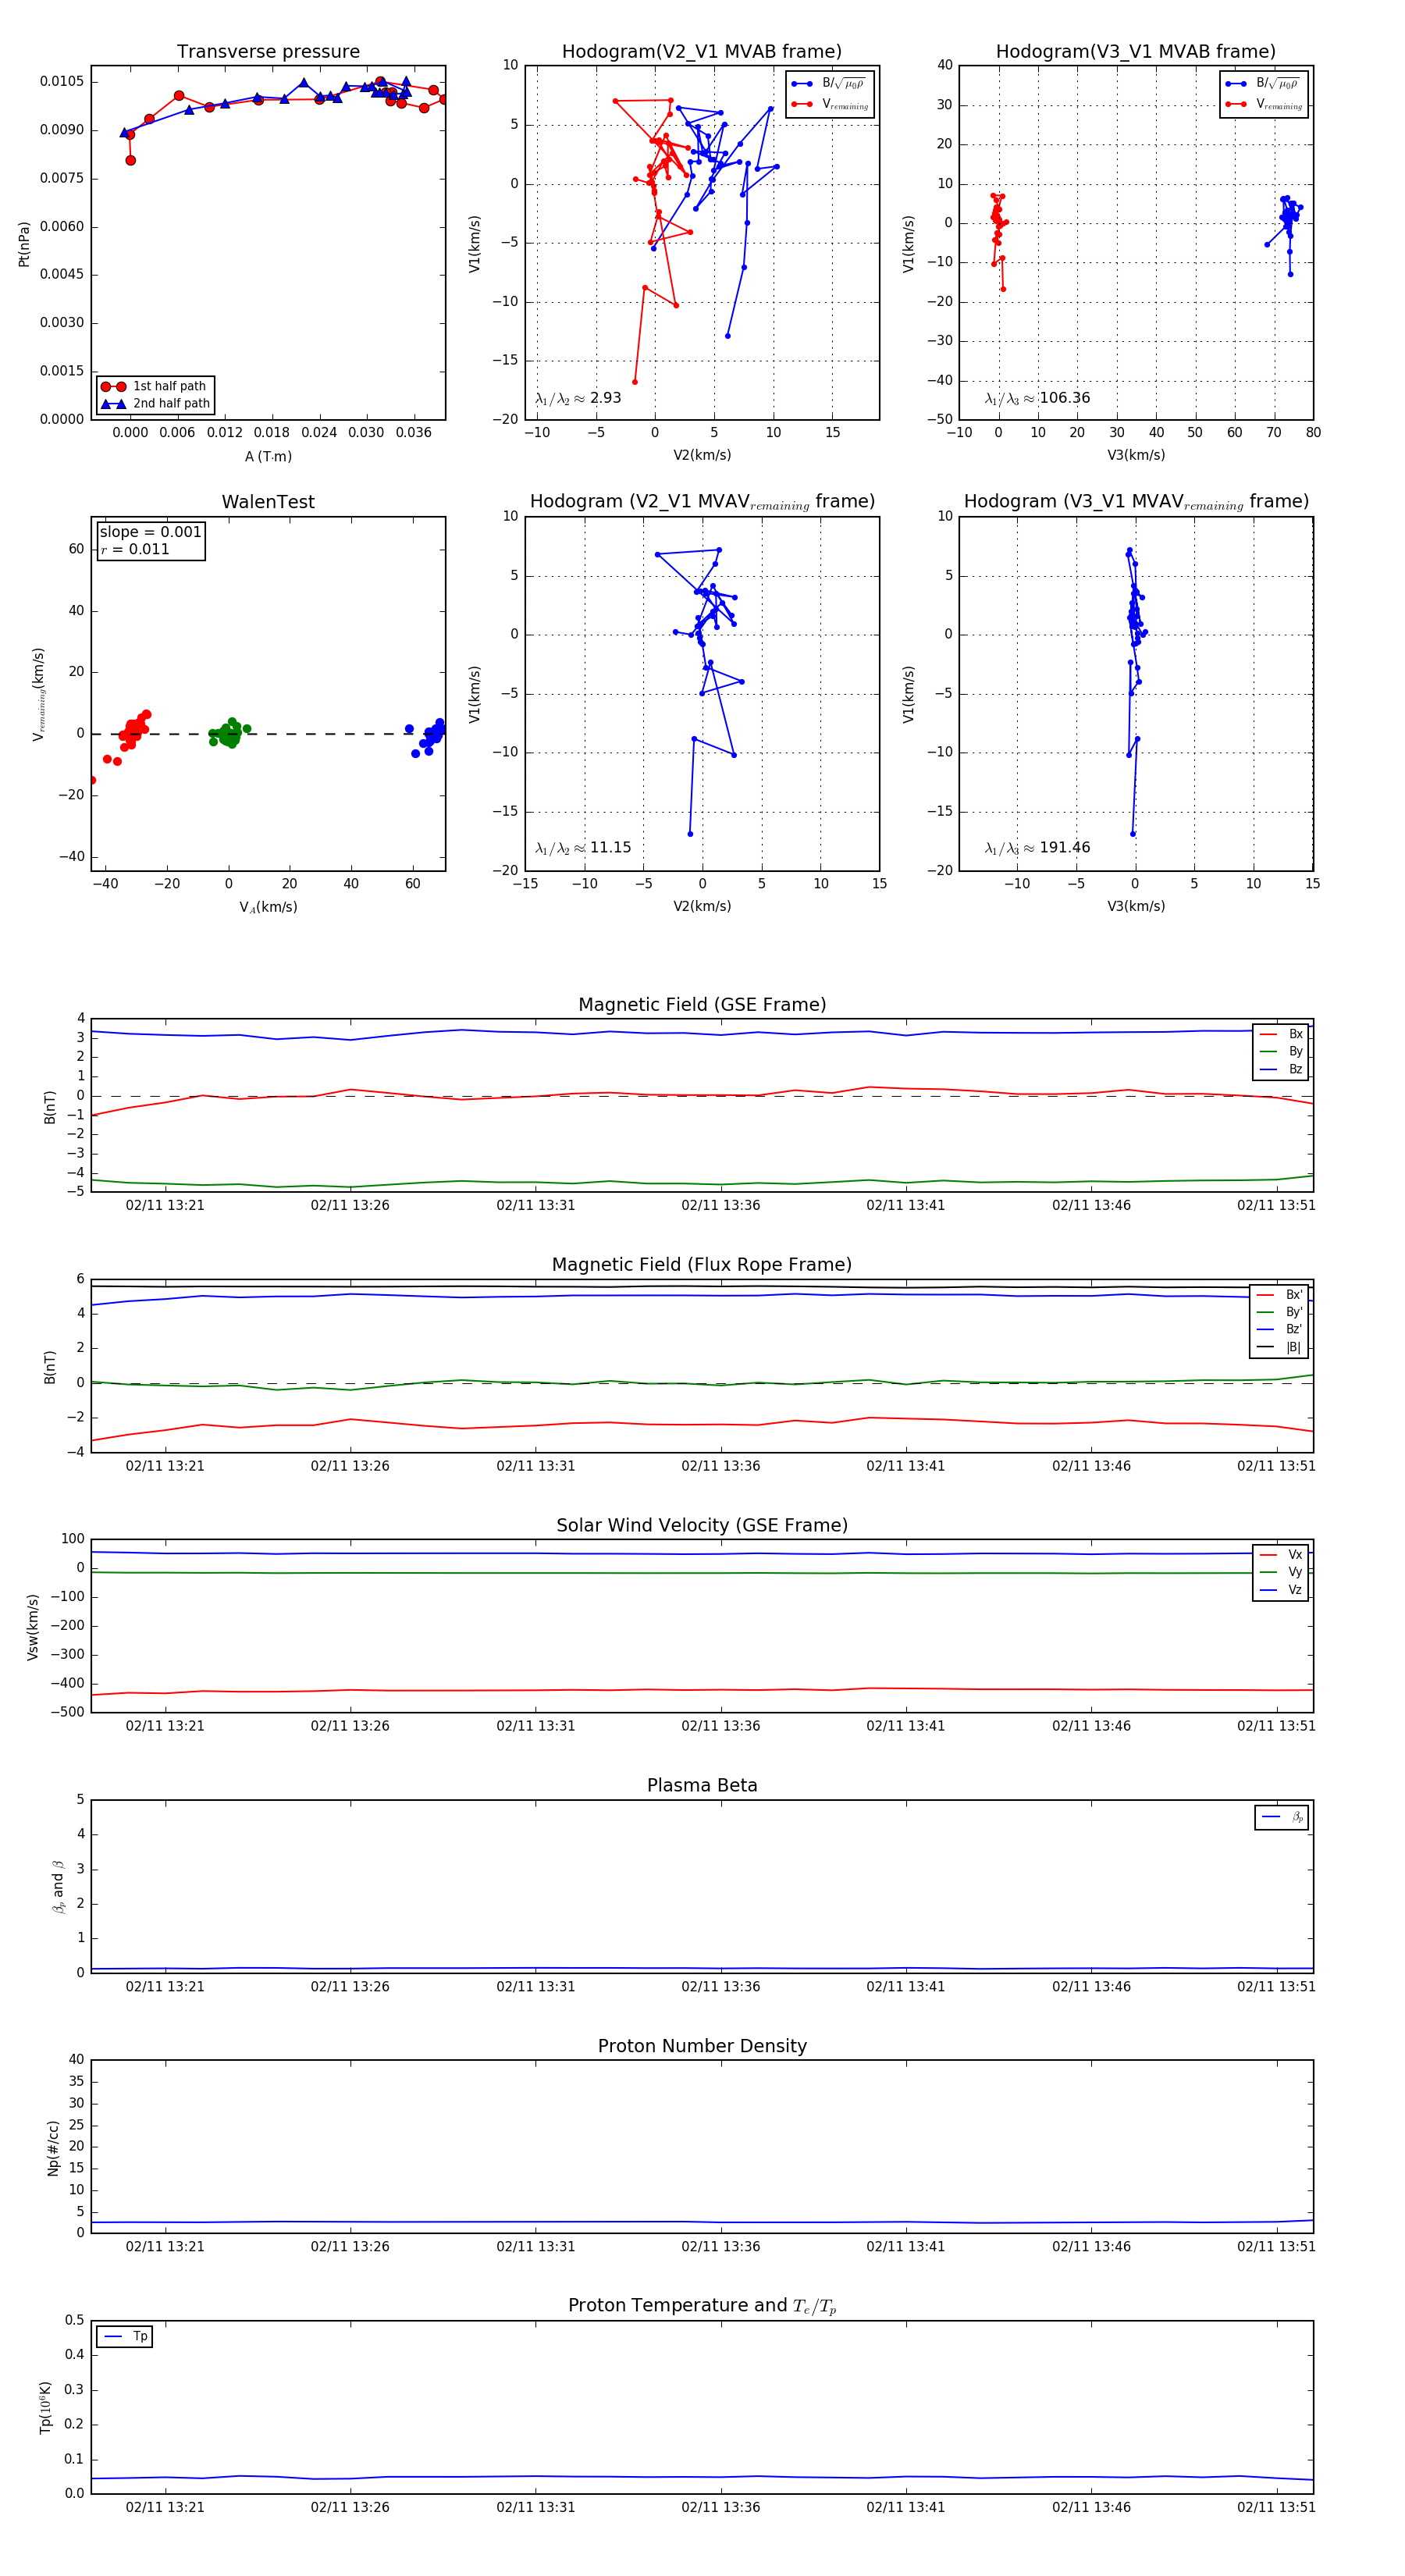Click the "1st half path" legend entry
This screenshot has height=2576, width=1405.
coord(156,386)
